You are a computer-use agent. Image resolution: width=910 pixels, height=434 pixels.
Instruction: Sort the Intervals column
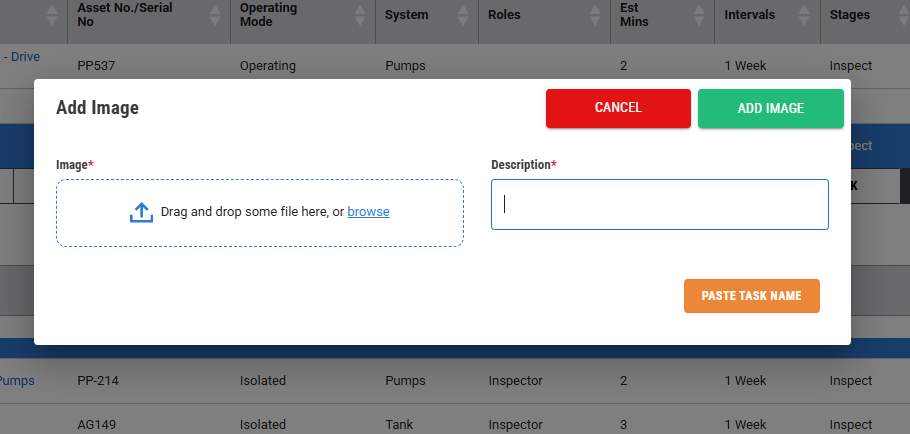(803, 15)
